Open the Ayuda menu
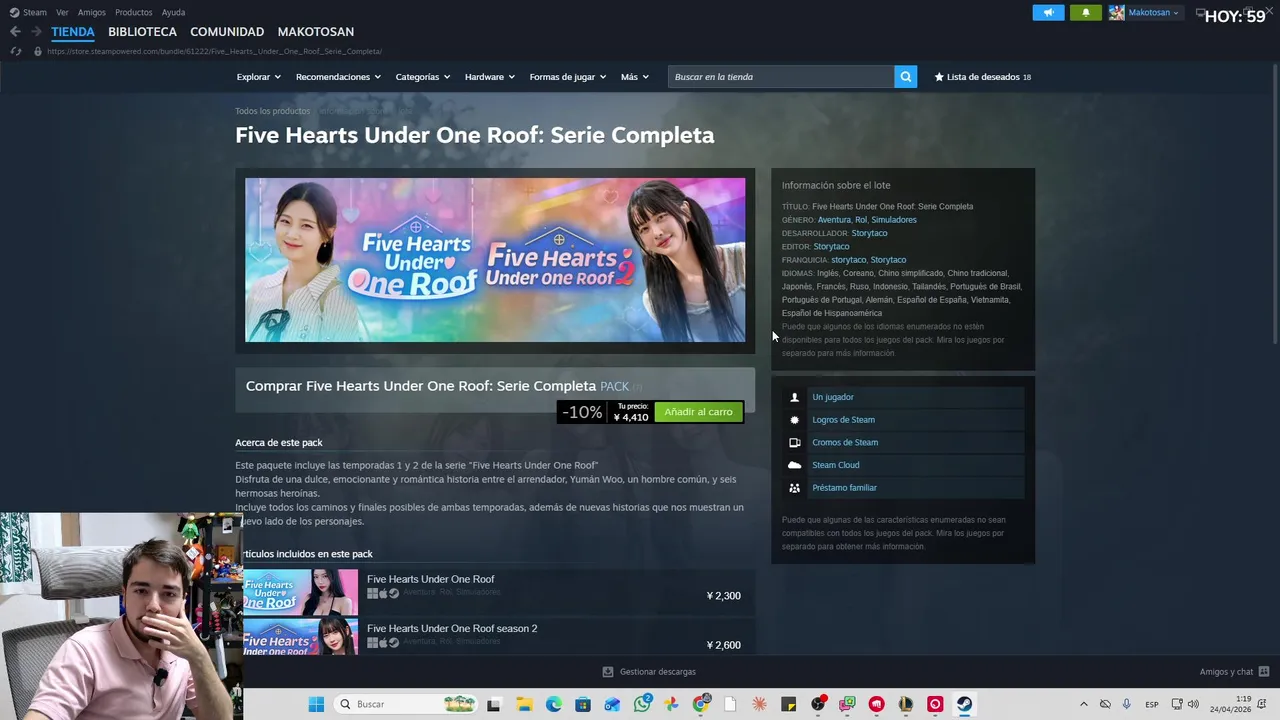Image resolution: width=1280 pixels, height=720 pixels. coord(173,12)
